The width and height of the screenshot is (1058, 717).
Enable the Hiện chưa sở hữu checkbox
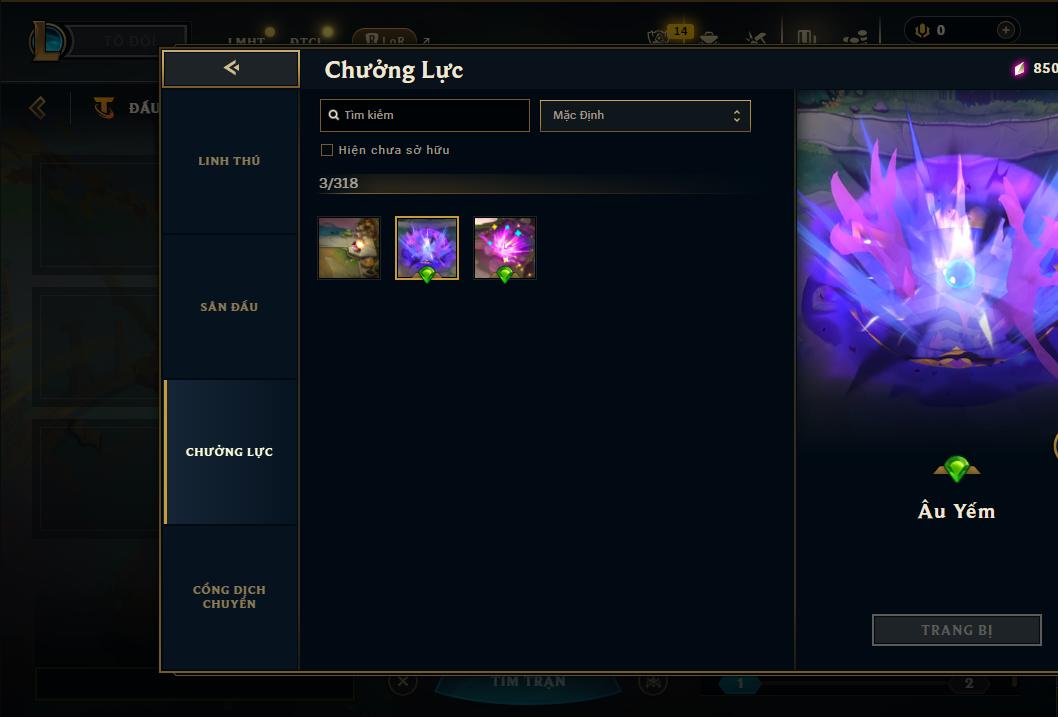pyautogui.click(x=327, y=150)
